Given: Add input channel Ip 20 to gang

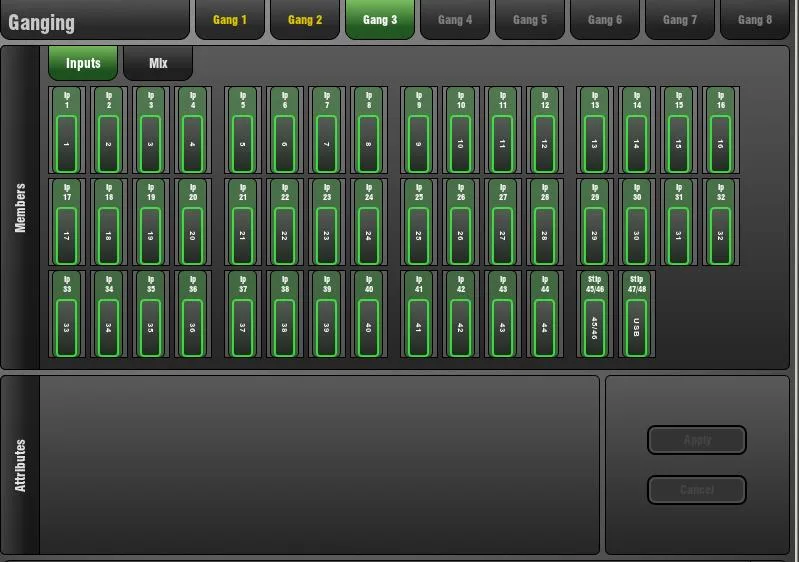Looking at the screenshot, I should [193, 222].
